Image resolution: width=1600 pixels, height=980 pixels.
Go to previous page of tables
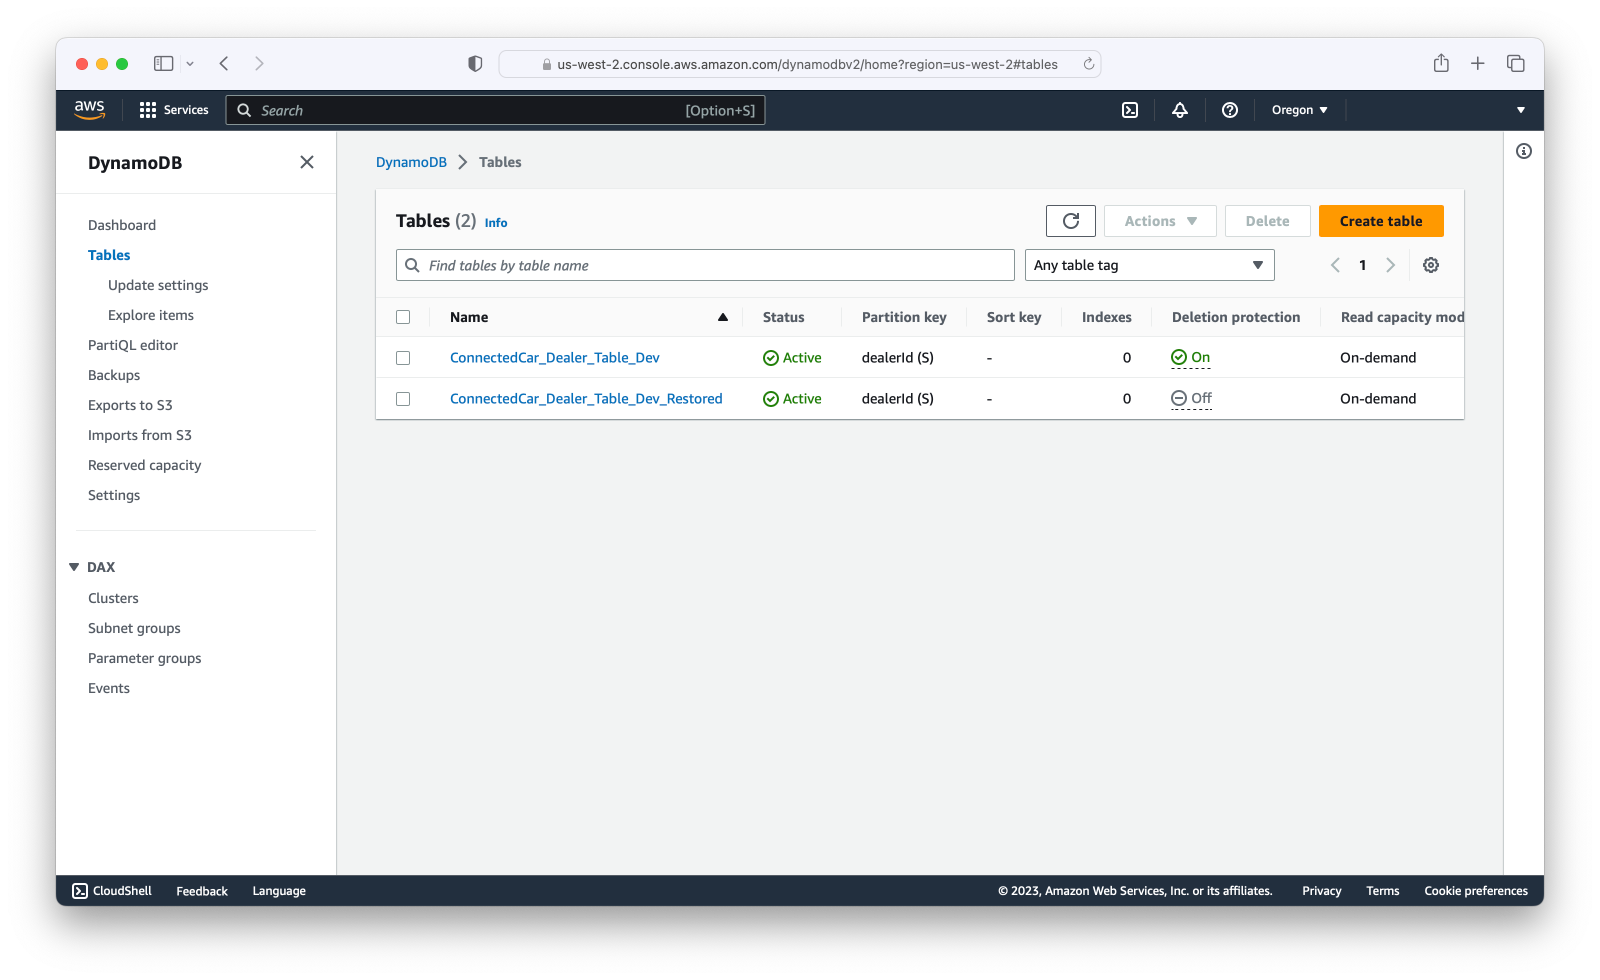(1335, 265)
